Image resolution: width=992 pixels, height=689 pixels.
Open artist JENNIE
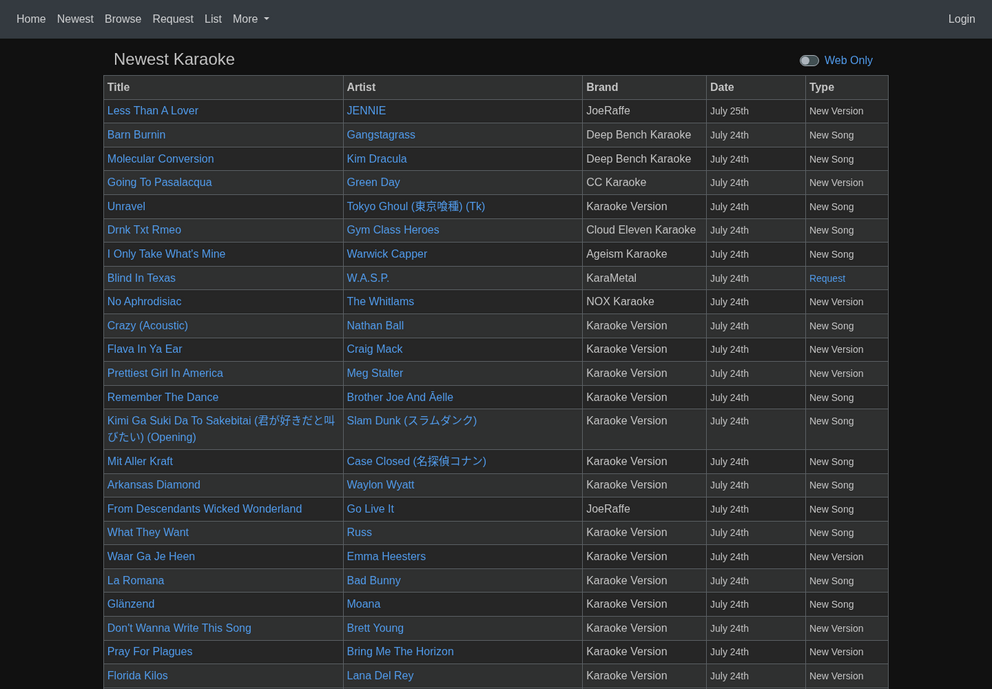point(366,111)
